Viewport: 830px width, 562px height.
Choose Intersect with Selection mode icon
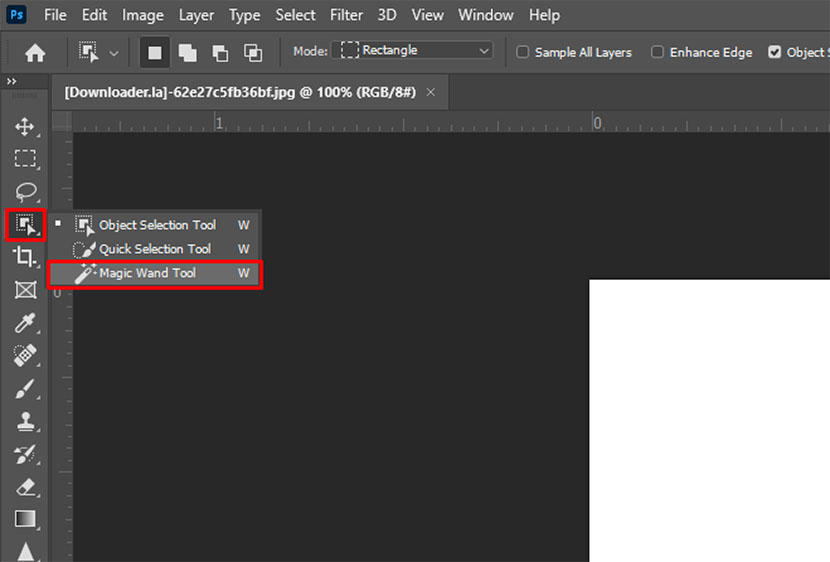point(253,52)
